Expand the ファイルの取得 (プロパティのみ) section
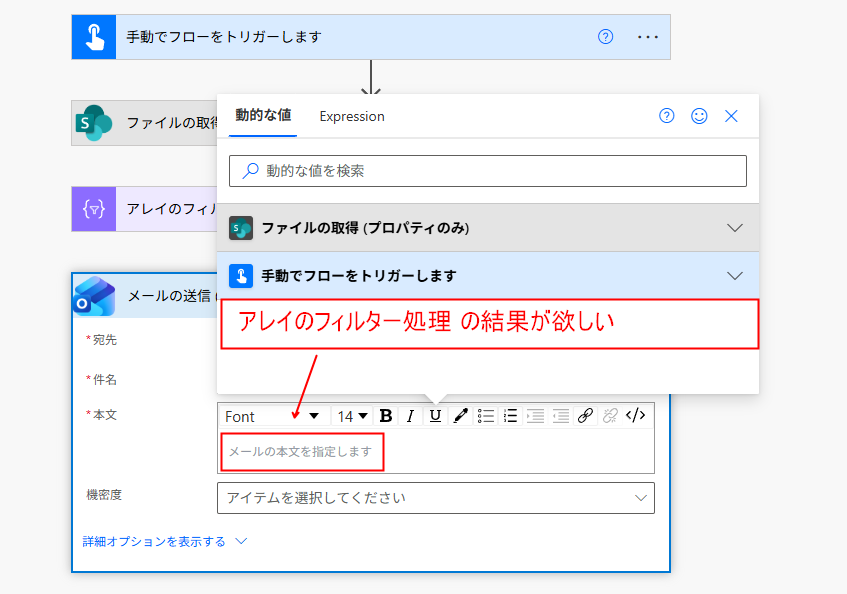The image size is (847, 594). point(488,228)
